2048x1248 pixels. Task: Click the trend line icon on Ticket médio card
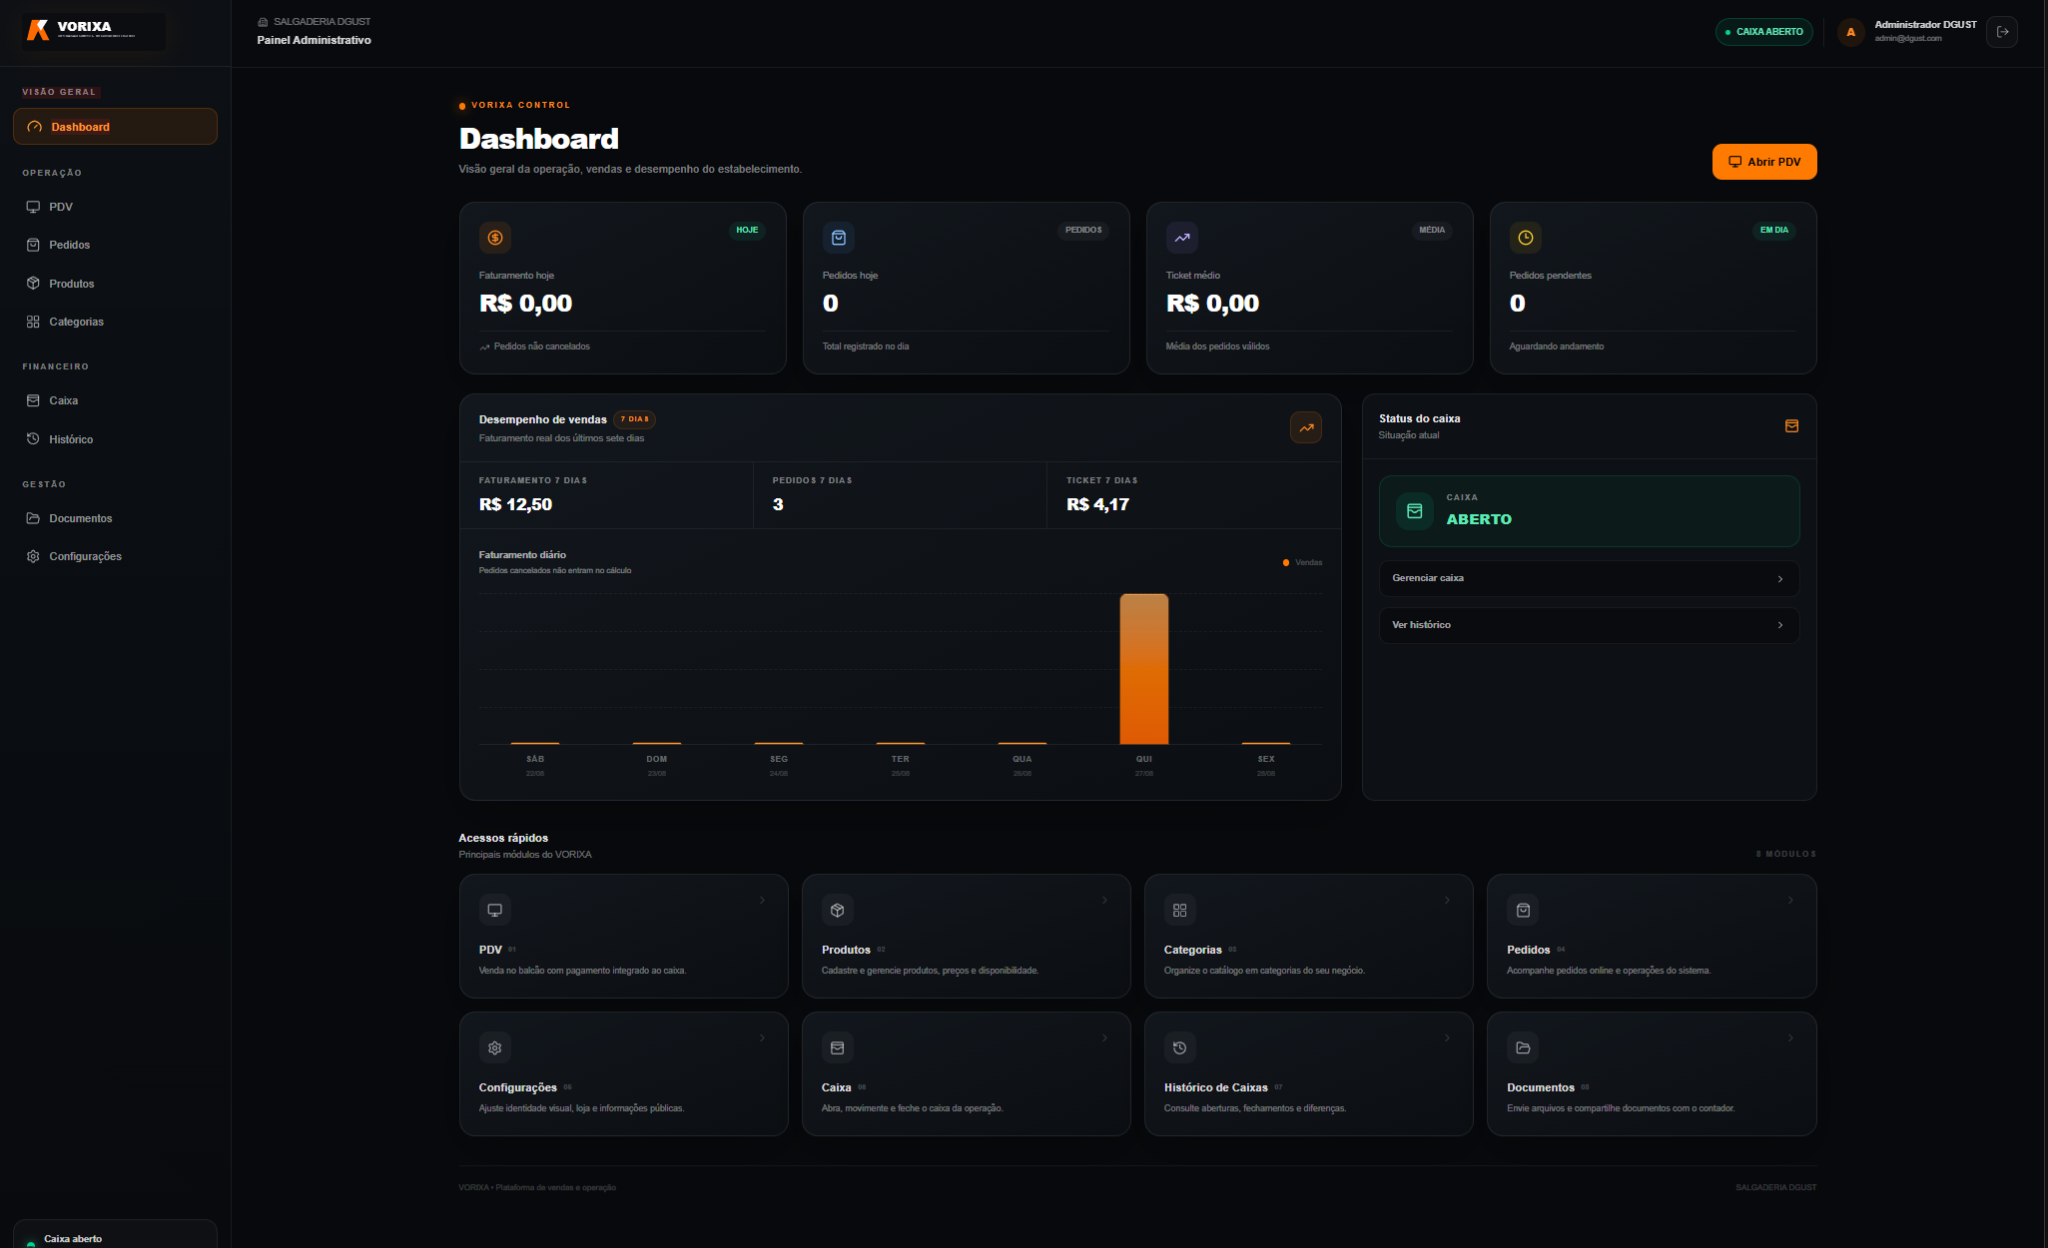click(1182, 238)
